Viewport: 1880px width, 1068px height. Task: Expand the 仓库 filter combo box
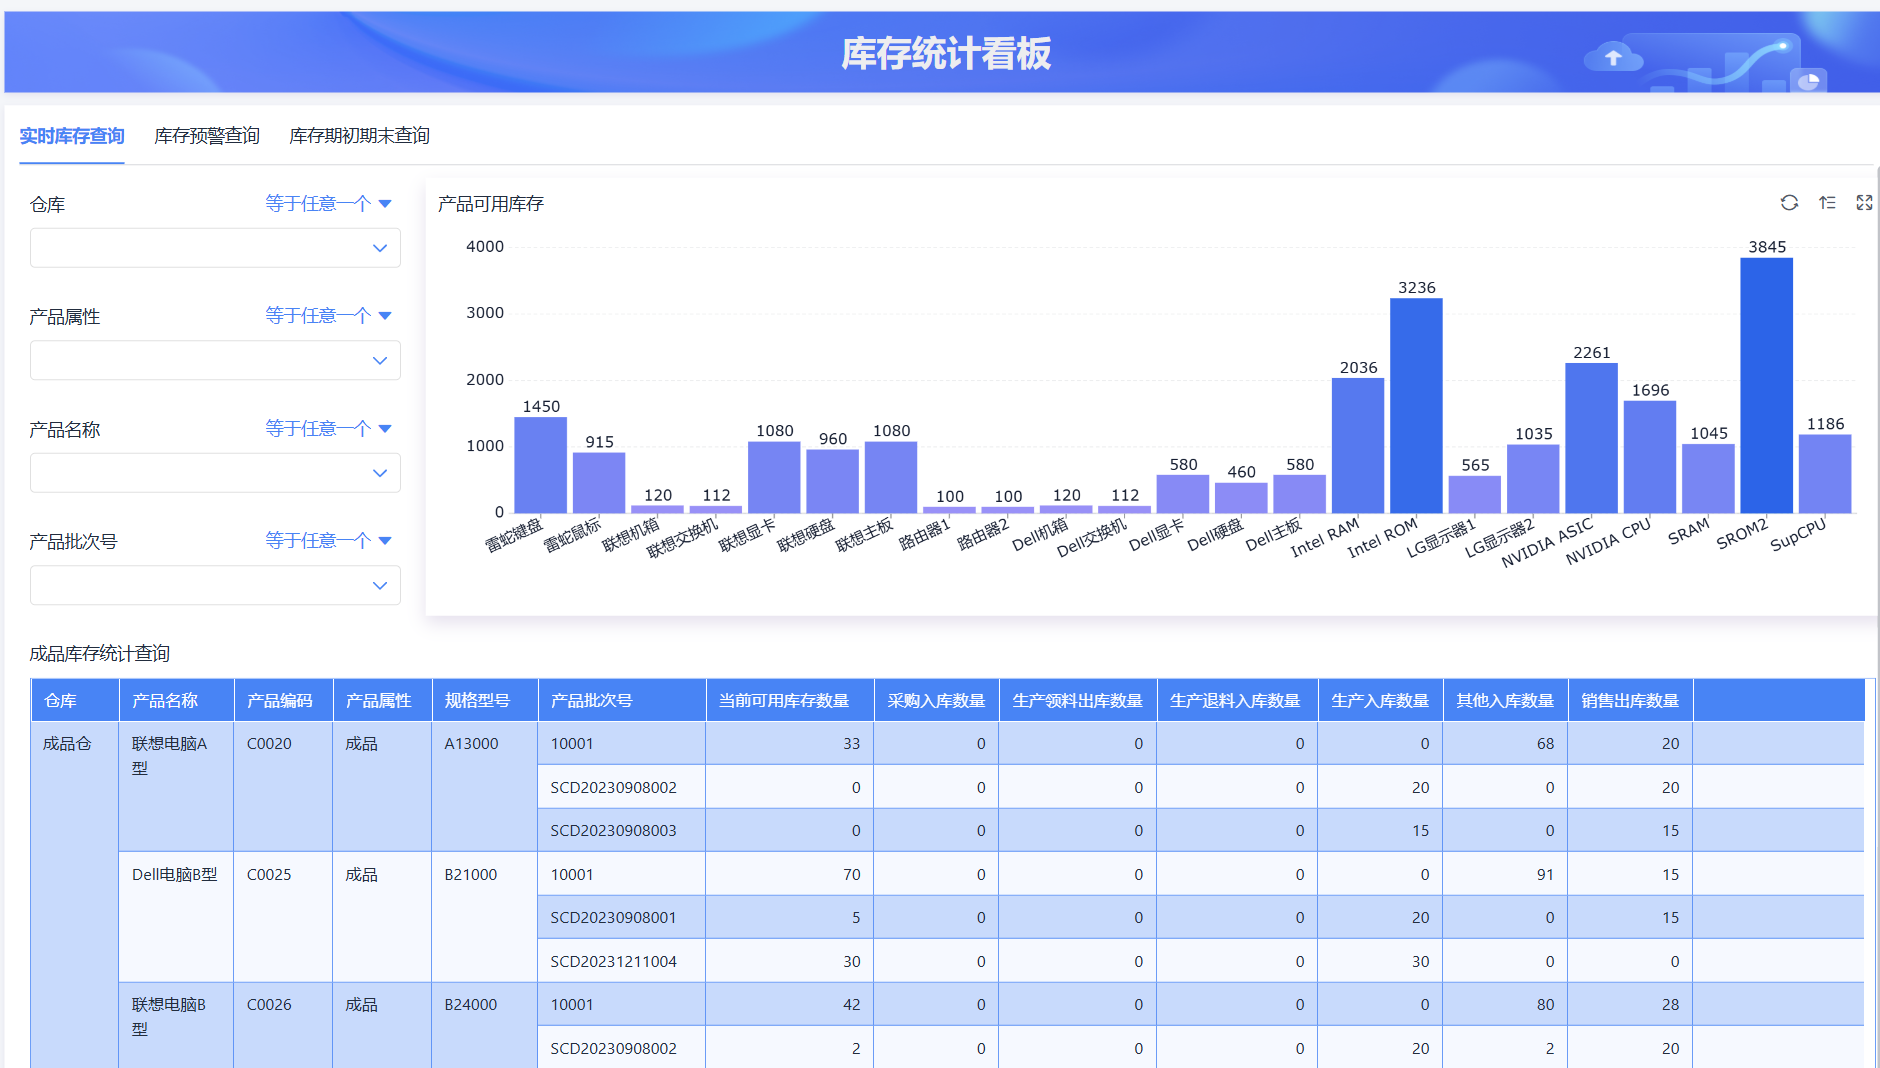coord(215,248)
